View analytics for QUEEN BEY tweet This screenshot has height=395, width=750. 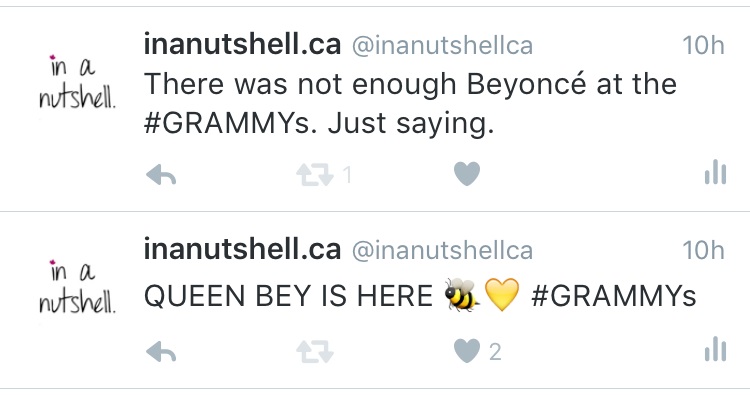tap(715, 350)
